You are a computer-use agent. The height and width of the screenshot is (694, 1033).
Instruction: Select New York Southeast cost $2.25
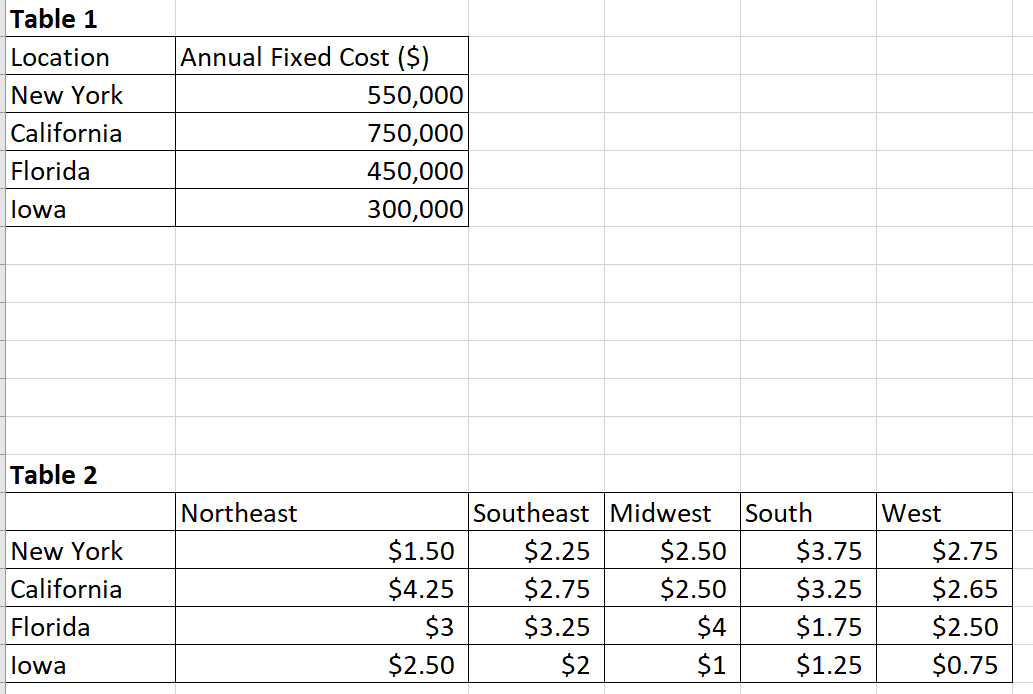[536, 550]
